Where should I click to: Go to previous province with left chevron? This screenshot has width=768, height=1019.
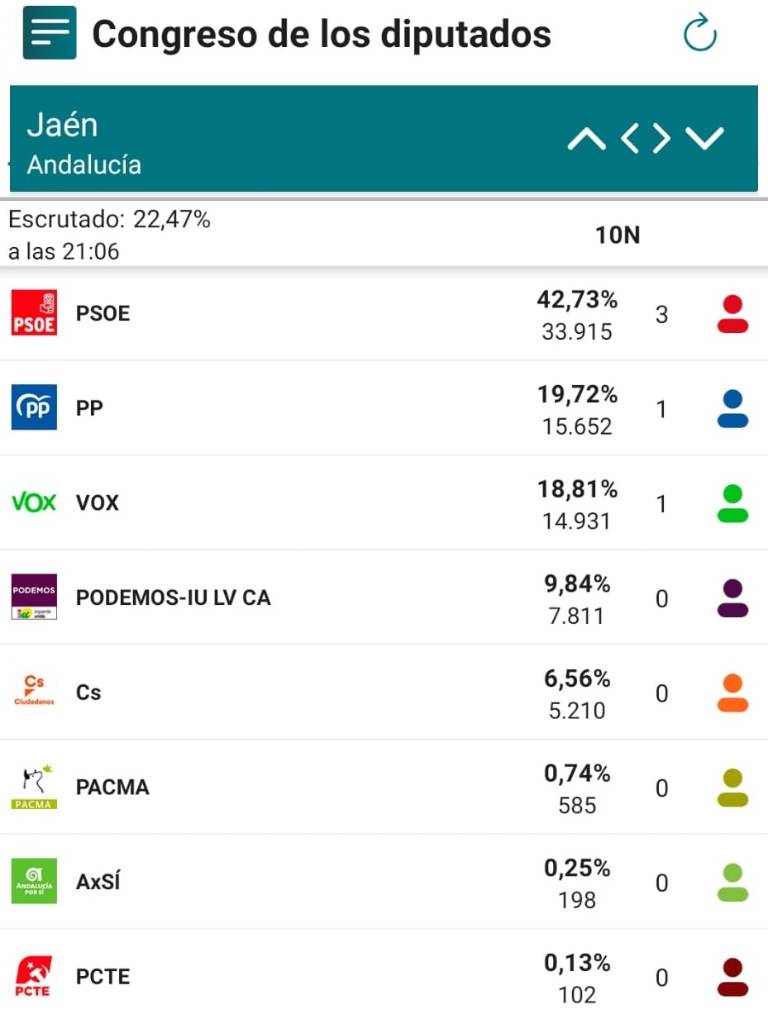(x=630, y=138)
